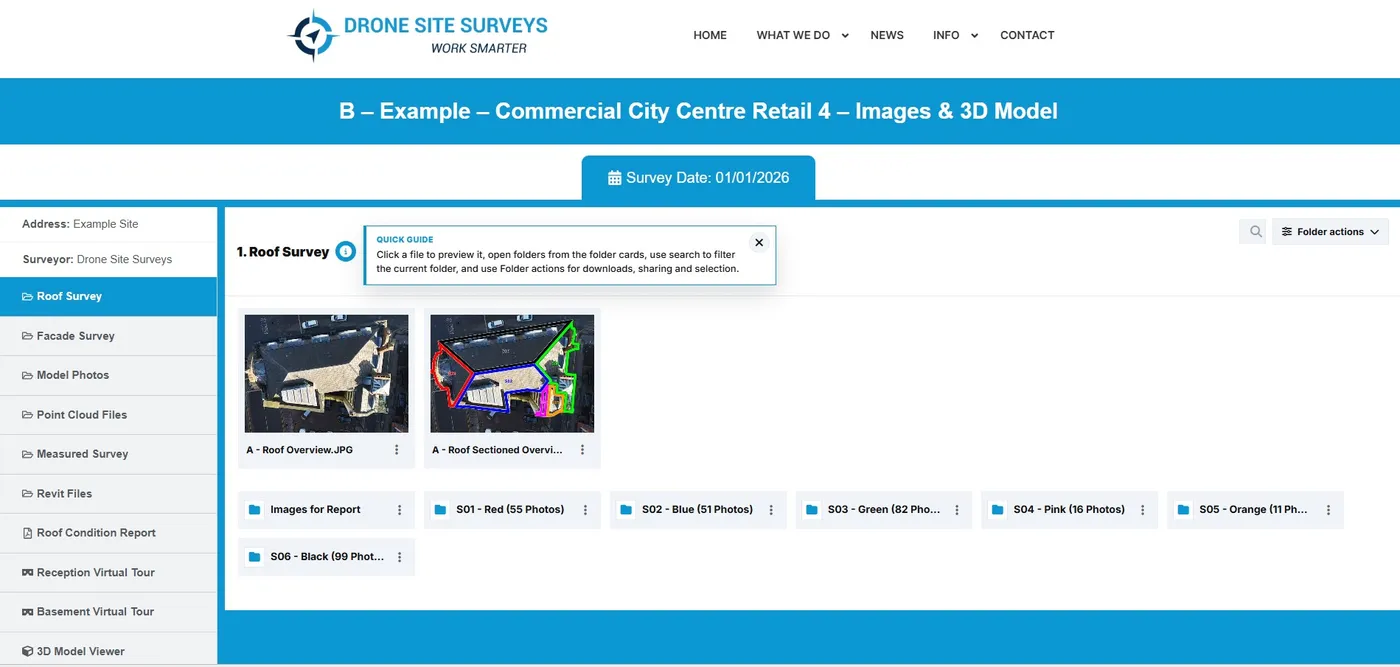Image resolution: width=1400 pixels, height=667 pixels.
Task: Click the A - Roof Overview.JPG file name
Action: coord(300,450)
